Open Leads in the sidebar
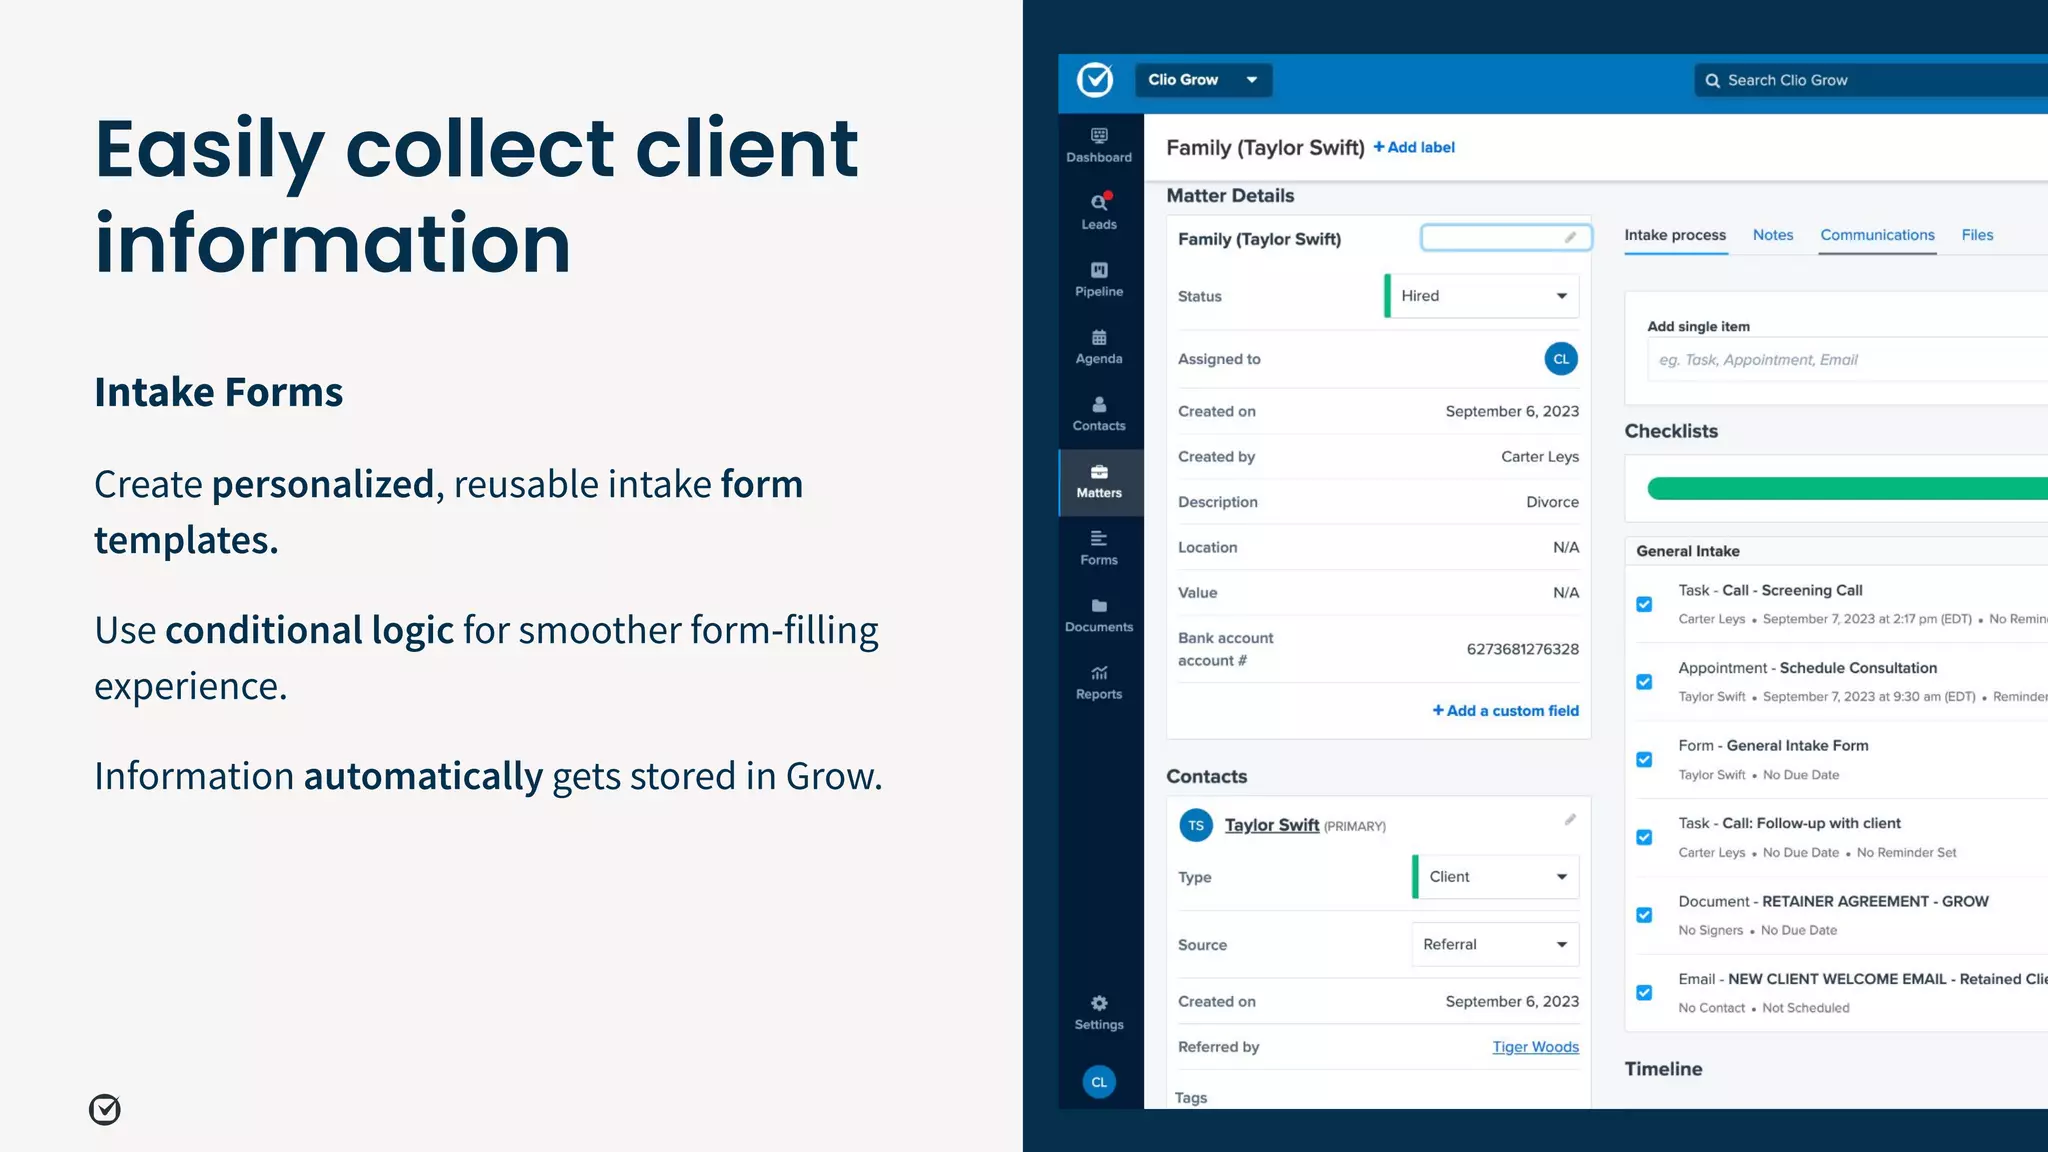Screen dimensions: 2048x1152 click(x=1099, y=211)
